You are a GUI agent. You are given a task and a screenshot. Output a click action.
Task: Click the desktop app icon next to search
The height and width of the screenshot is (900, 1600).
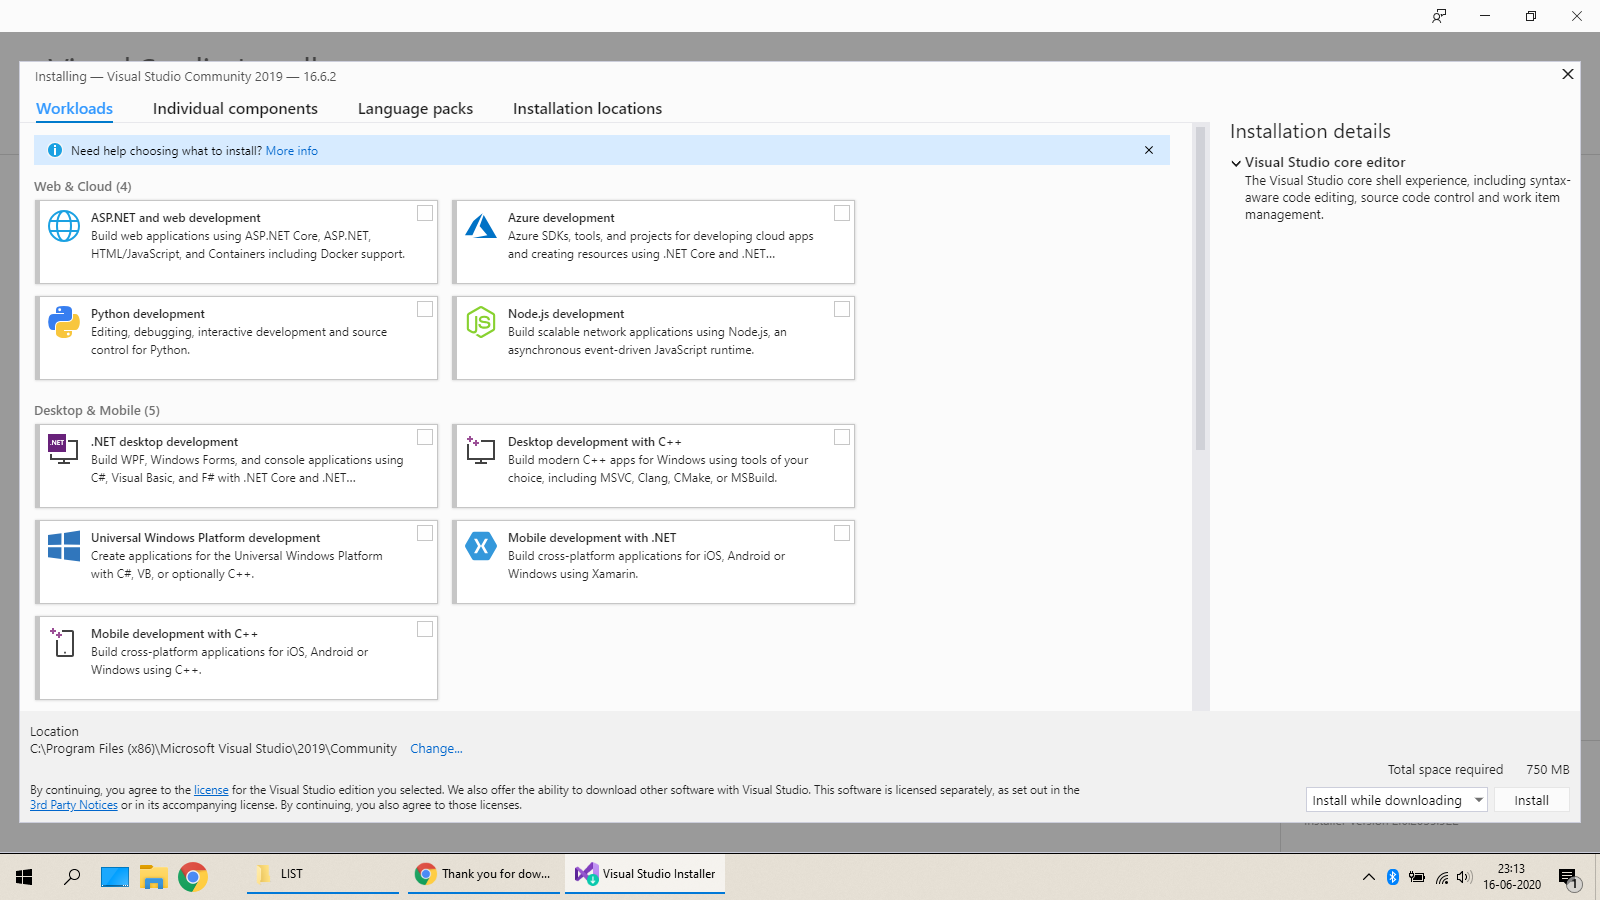click(115, 877)
